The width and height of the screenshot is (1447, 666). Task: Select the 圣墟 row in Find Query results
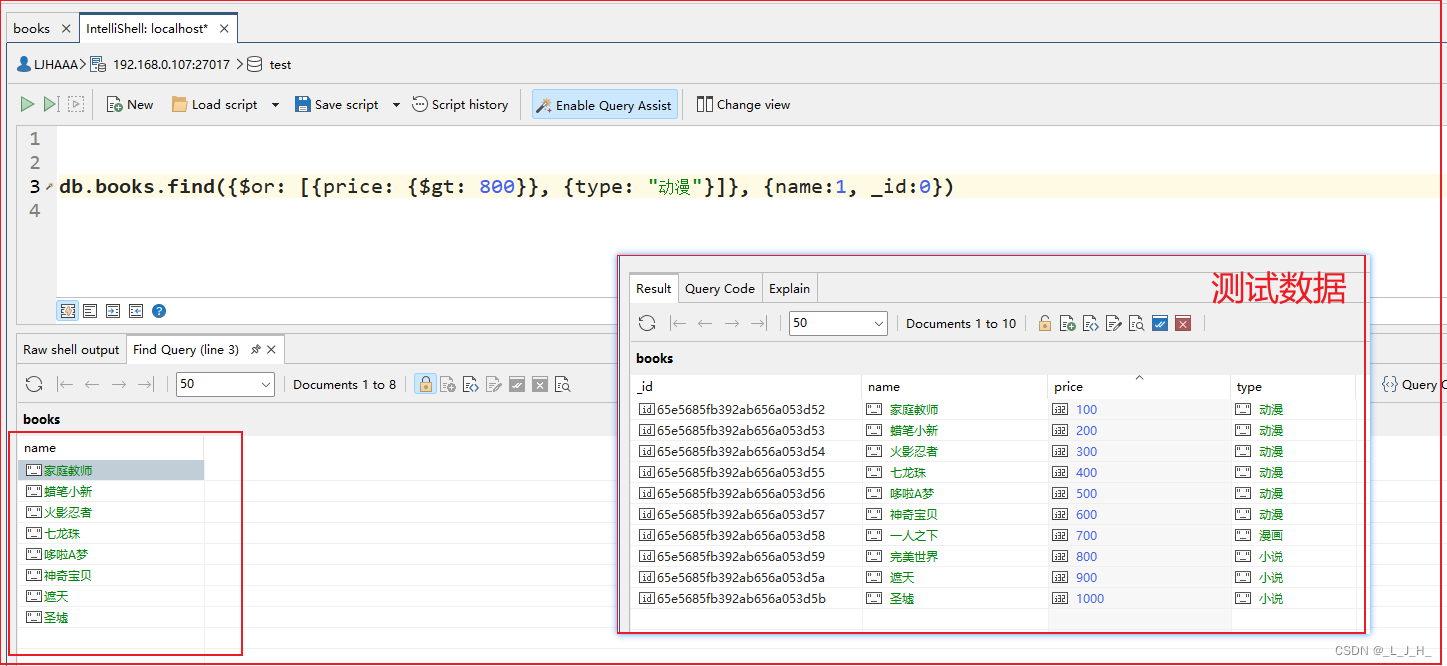pyautogui.click(x=111, y=617)
